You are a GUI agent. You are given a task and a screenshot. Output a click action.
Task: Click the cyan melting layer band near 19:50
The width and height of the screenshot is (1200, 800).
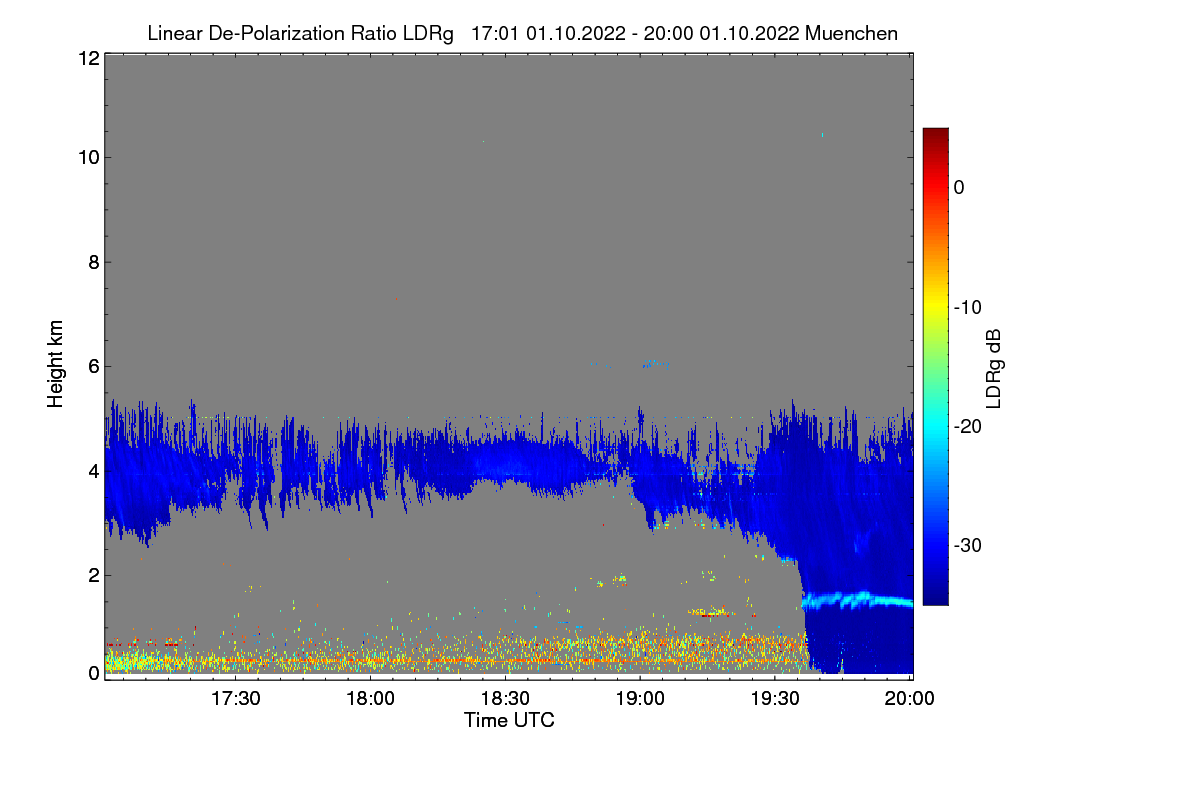860,600
